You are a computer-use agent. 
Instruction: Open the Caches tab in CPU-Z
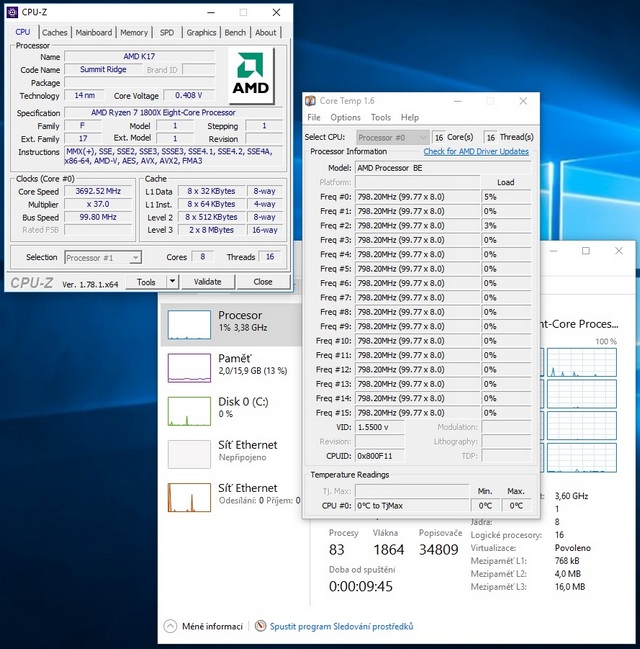54,32
